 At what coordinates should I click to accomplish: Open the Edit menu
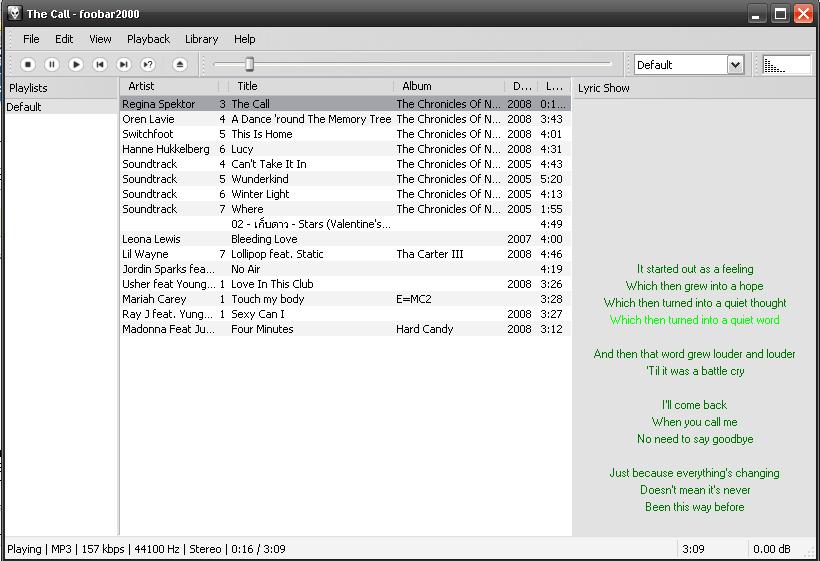click(x=64, y=39)
